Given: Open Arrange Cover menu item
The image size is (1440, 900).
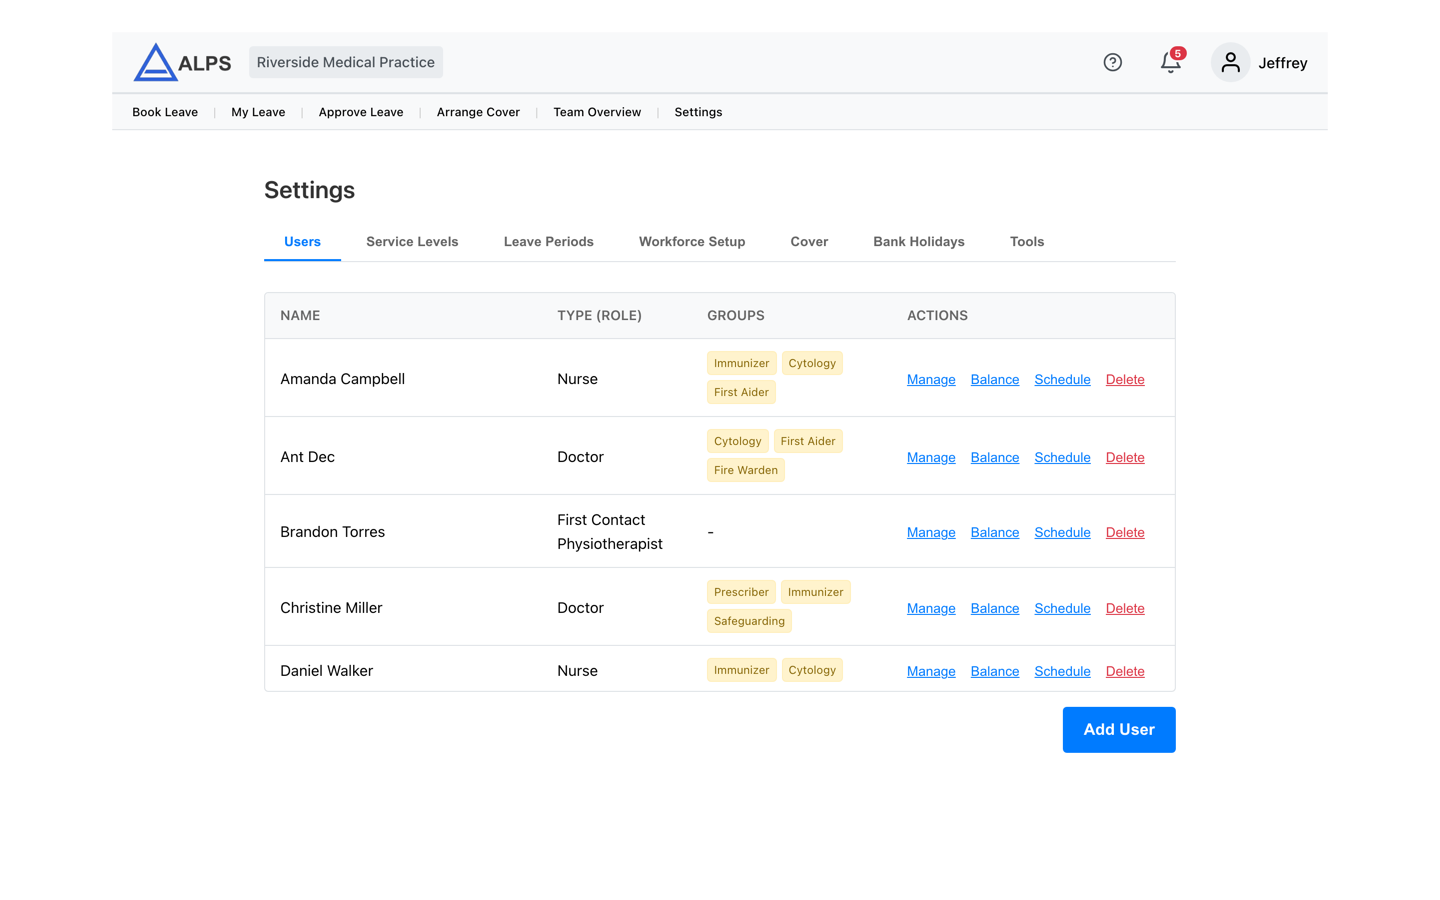Looking at the screenshot, I should [x=478, y=112].
